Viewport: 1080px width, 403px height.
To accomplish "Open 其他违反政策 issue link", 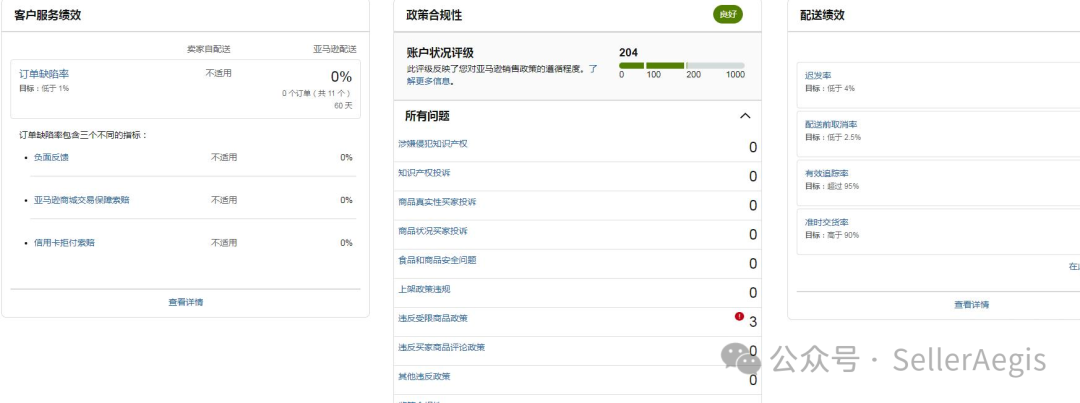I will 424,376.
